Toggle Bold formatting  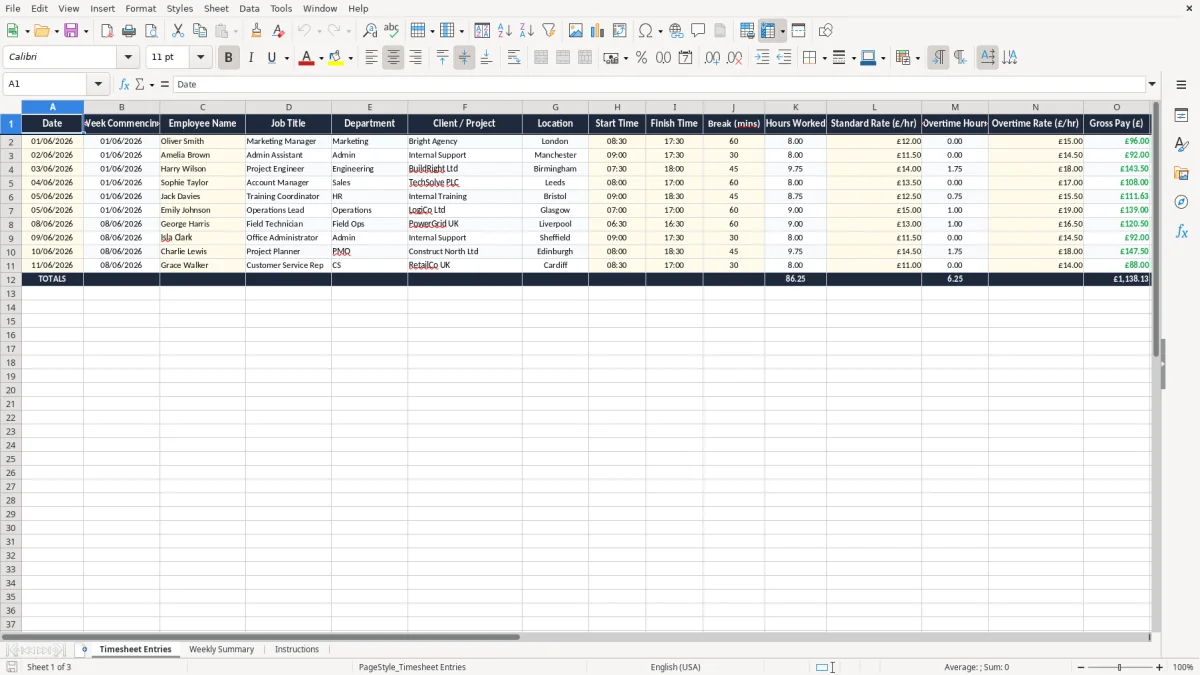coord(229,58)
